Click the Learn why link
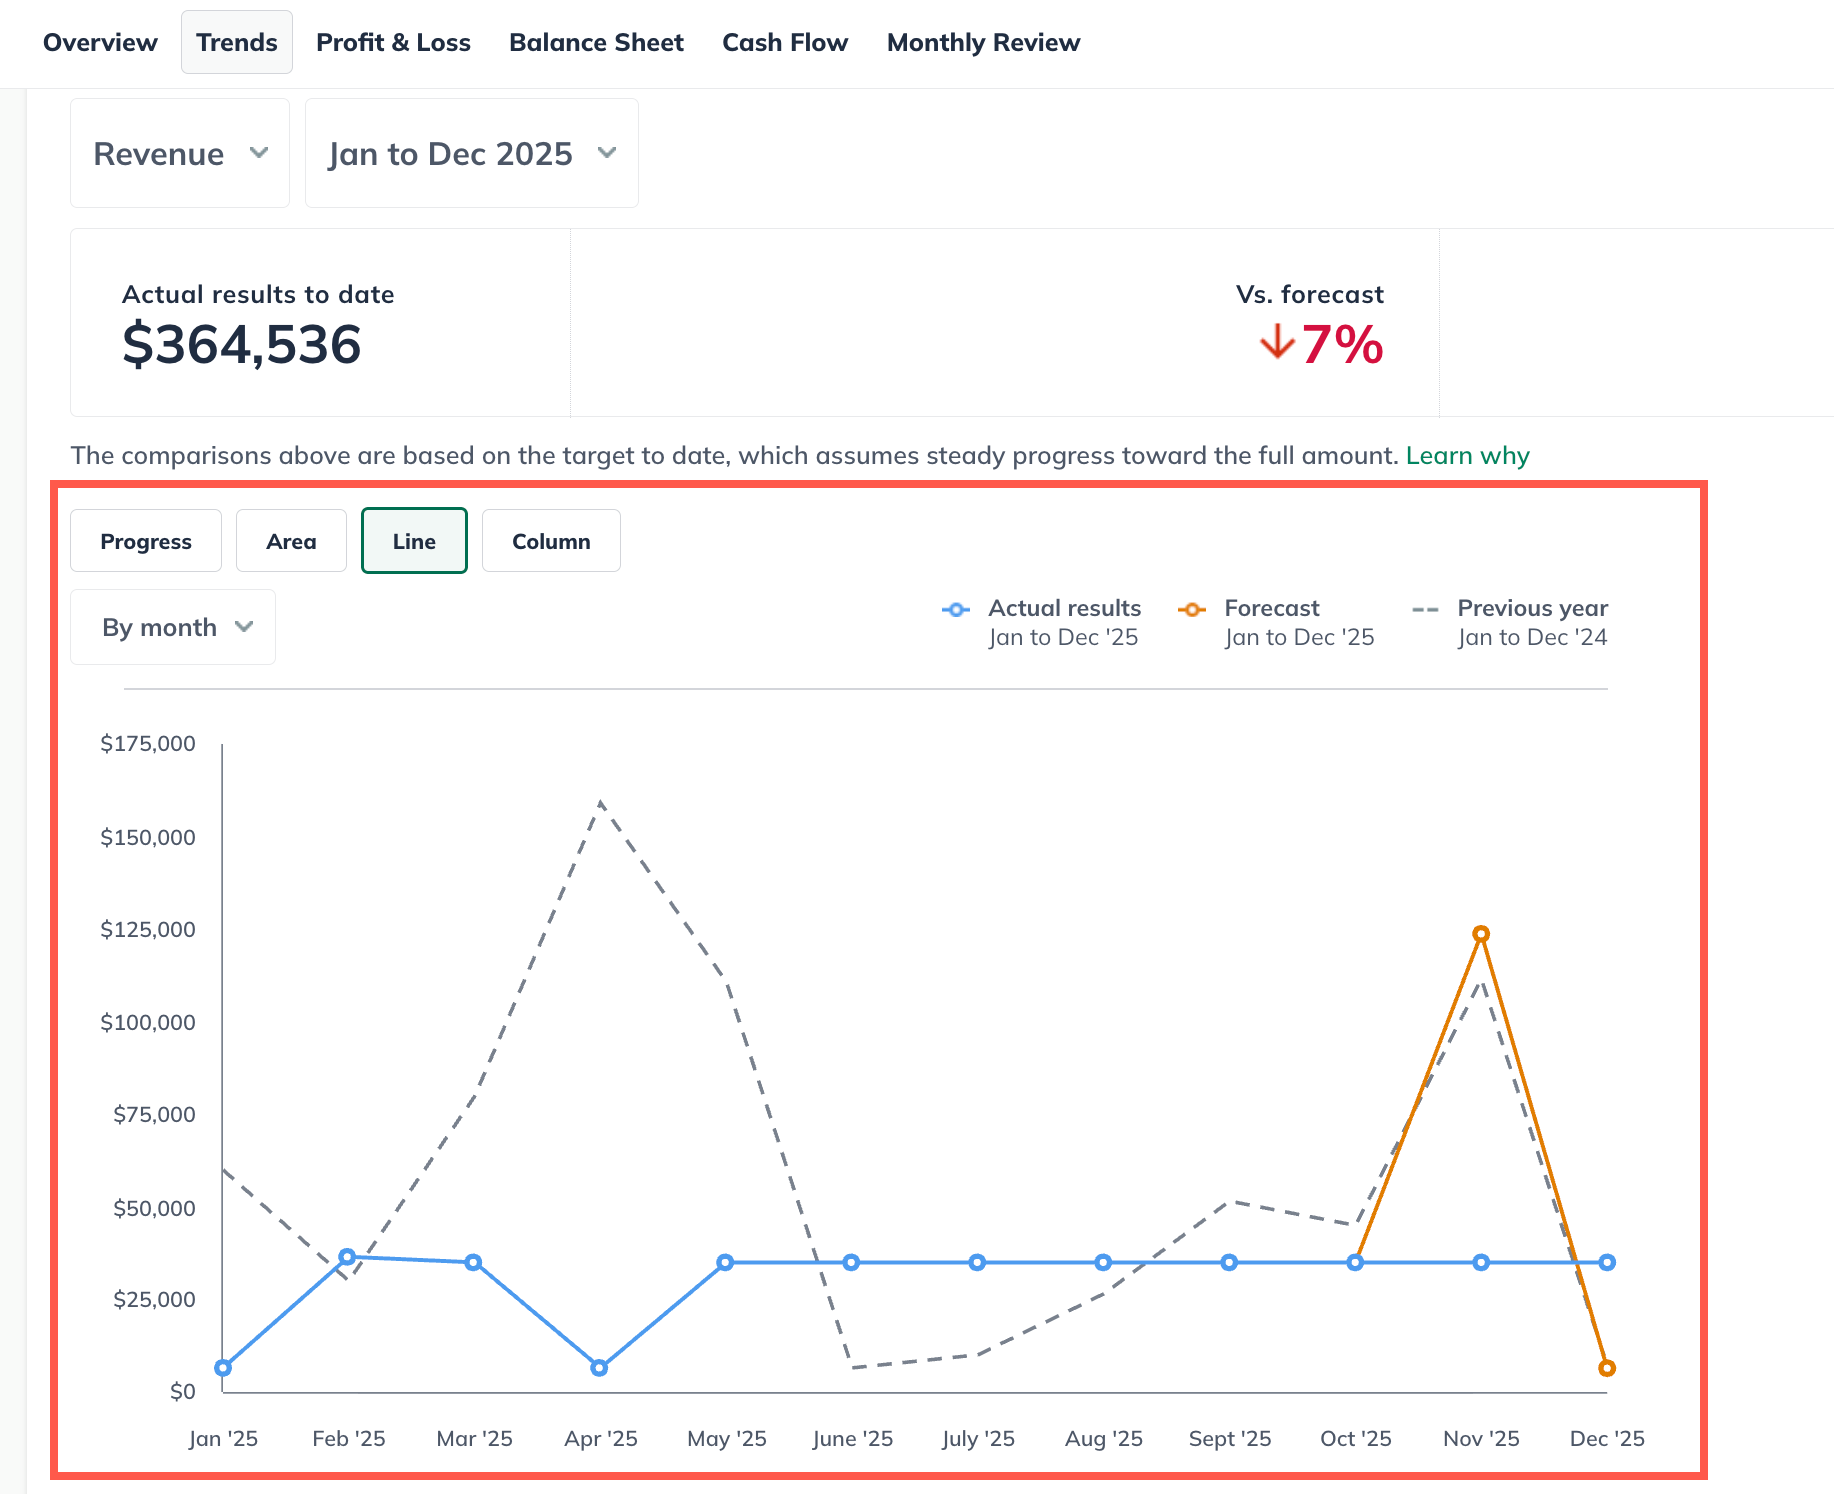The image size is (1834, 1494). click(x=1467, y=456)
